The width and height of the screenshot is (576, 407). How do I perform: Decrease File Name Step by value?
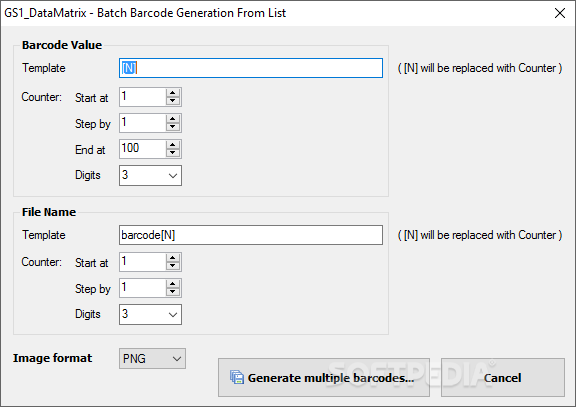point(173,292)
